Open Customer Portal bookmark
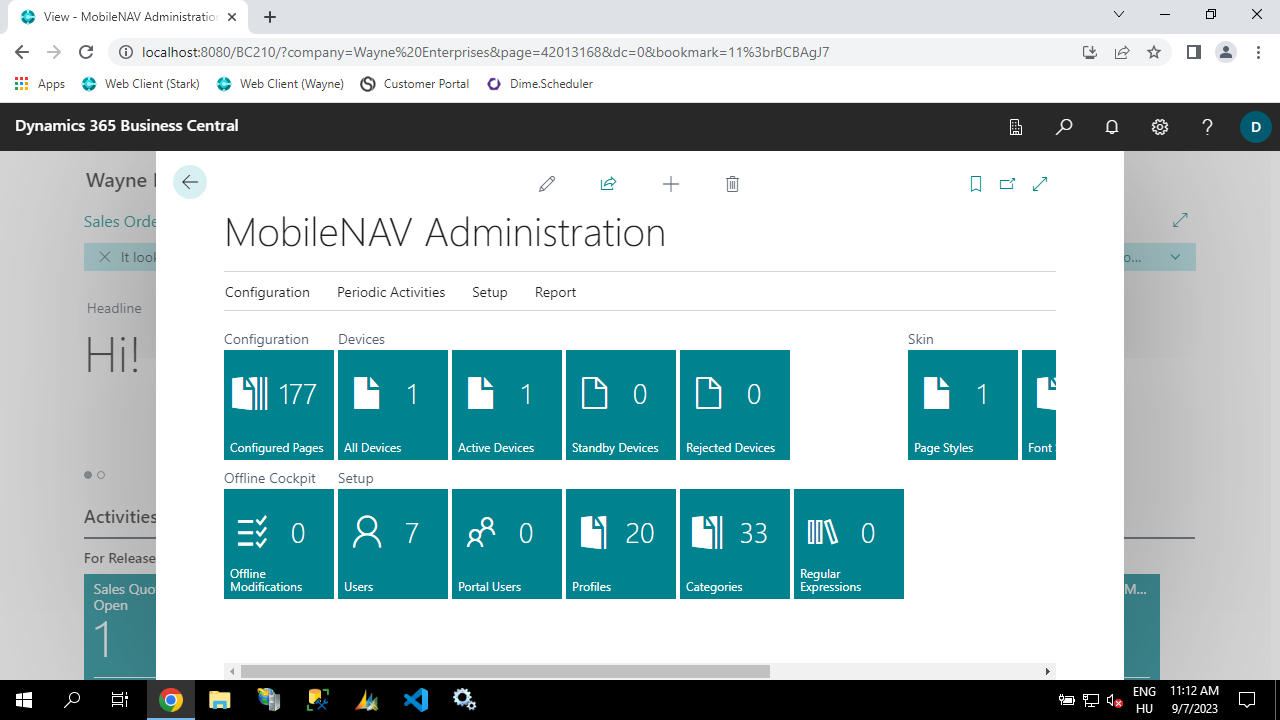The height and width of the screenshot is (720, 1280). (415, 84)
